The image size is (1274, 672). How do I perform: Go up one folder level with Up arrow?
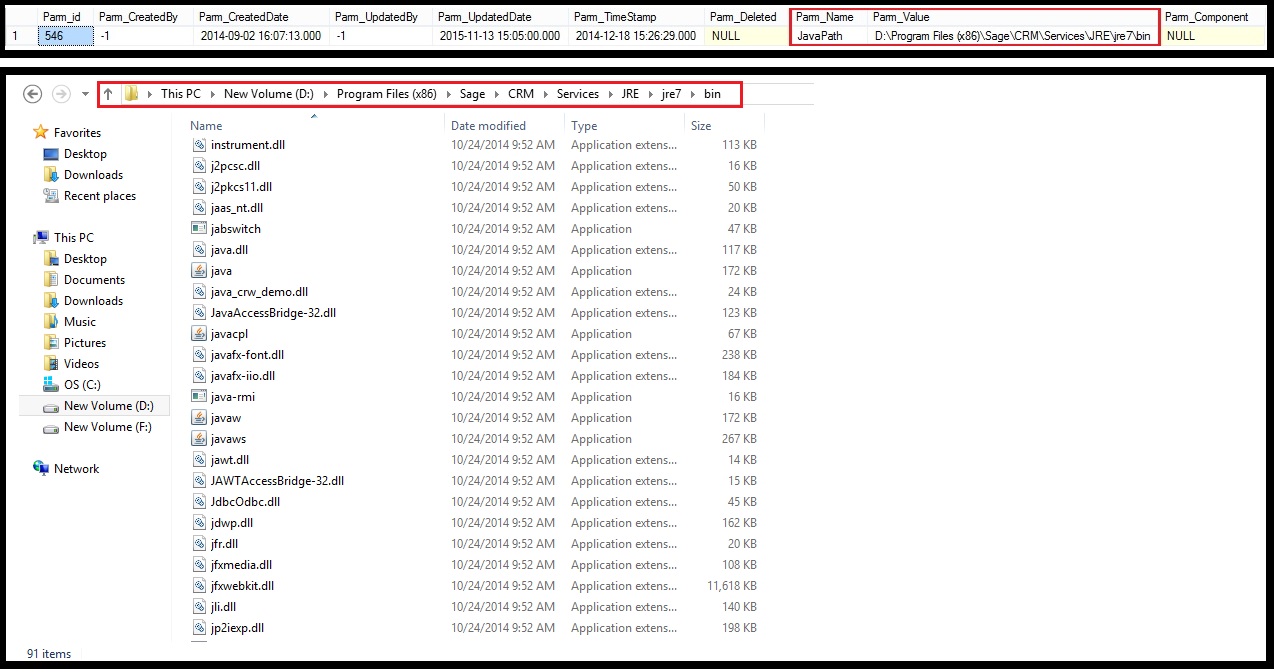(108, 94)
